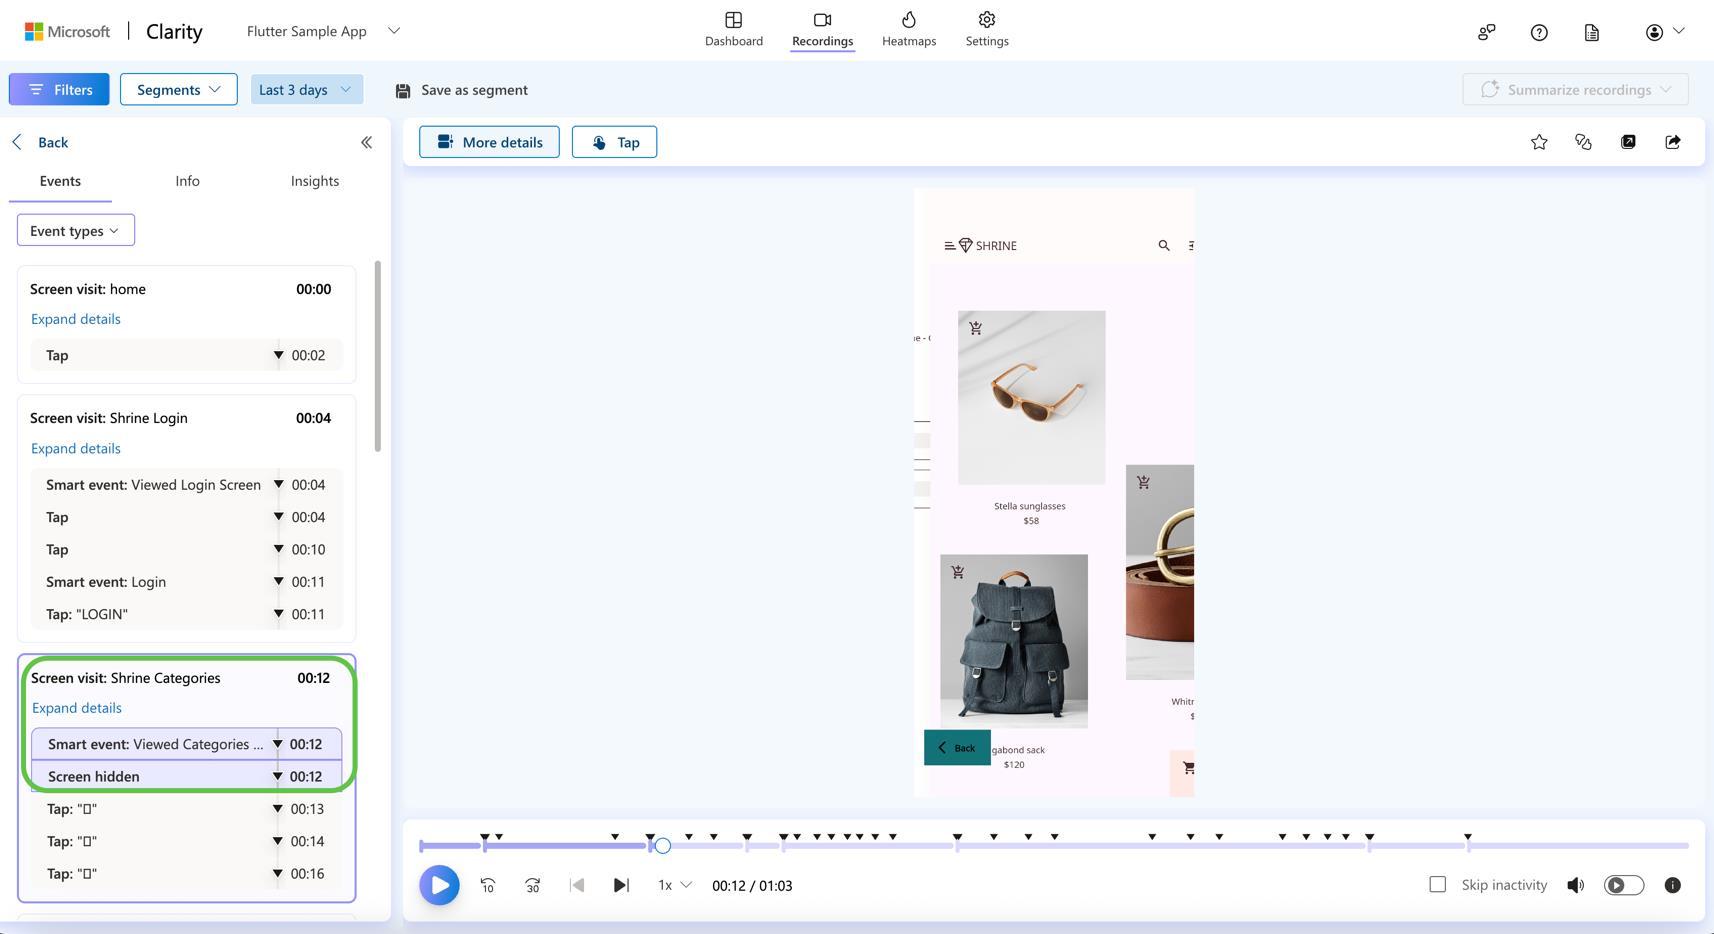Change the 1x playback speed

[x=675, y=885]
